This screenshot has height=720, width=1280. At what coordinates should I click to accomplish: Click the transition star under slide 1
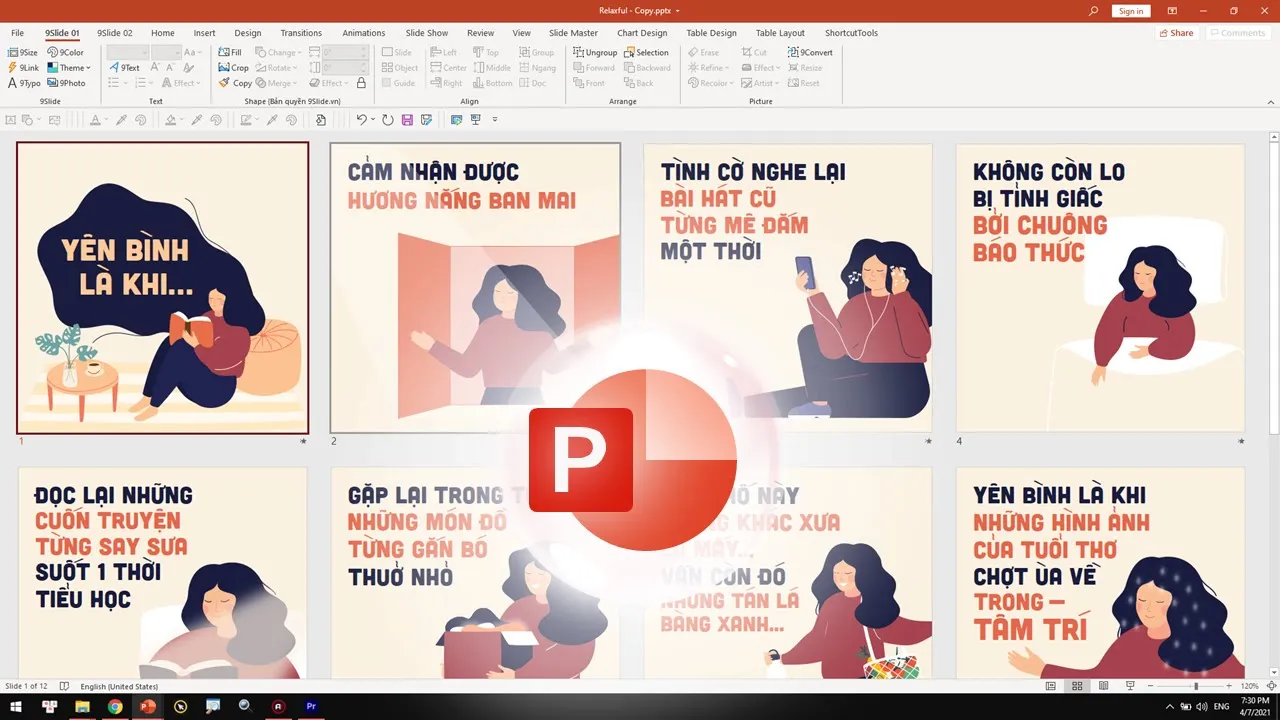[x=303, y=441]
